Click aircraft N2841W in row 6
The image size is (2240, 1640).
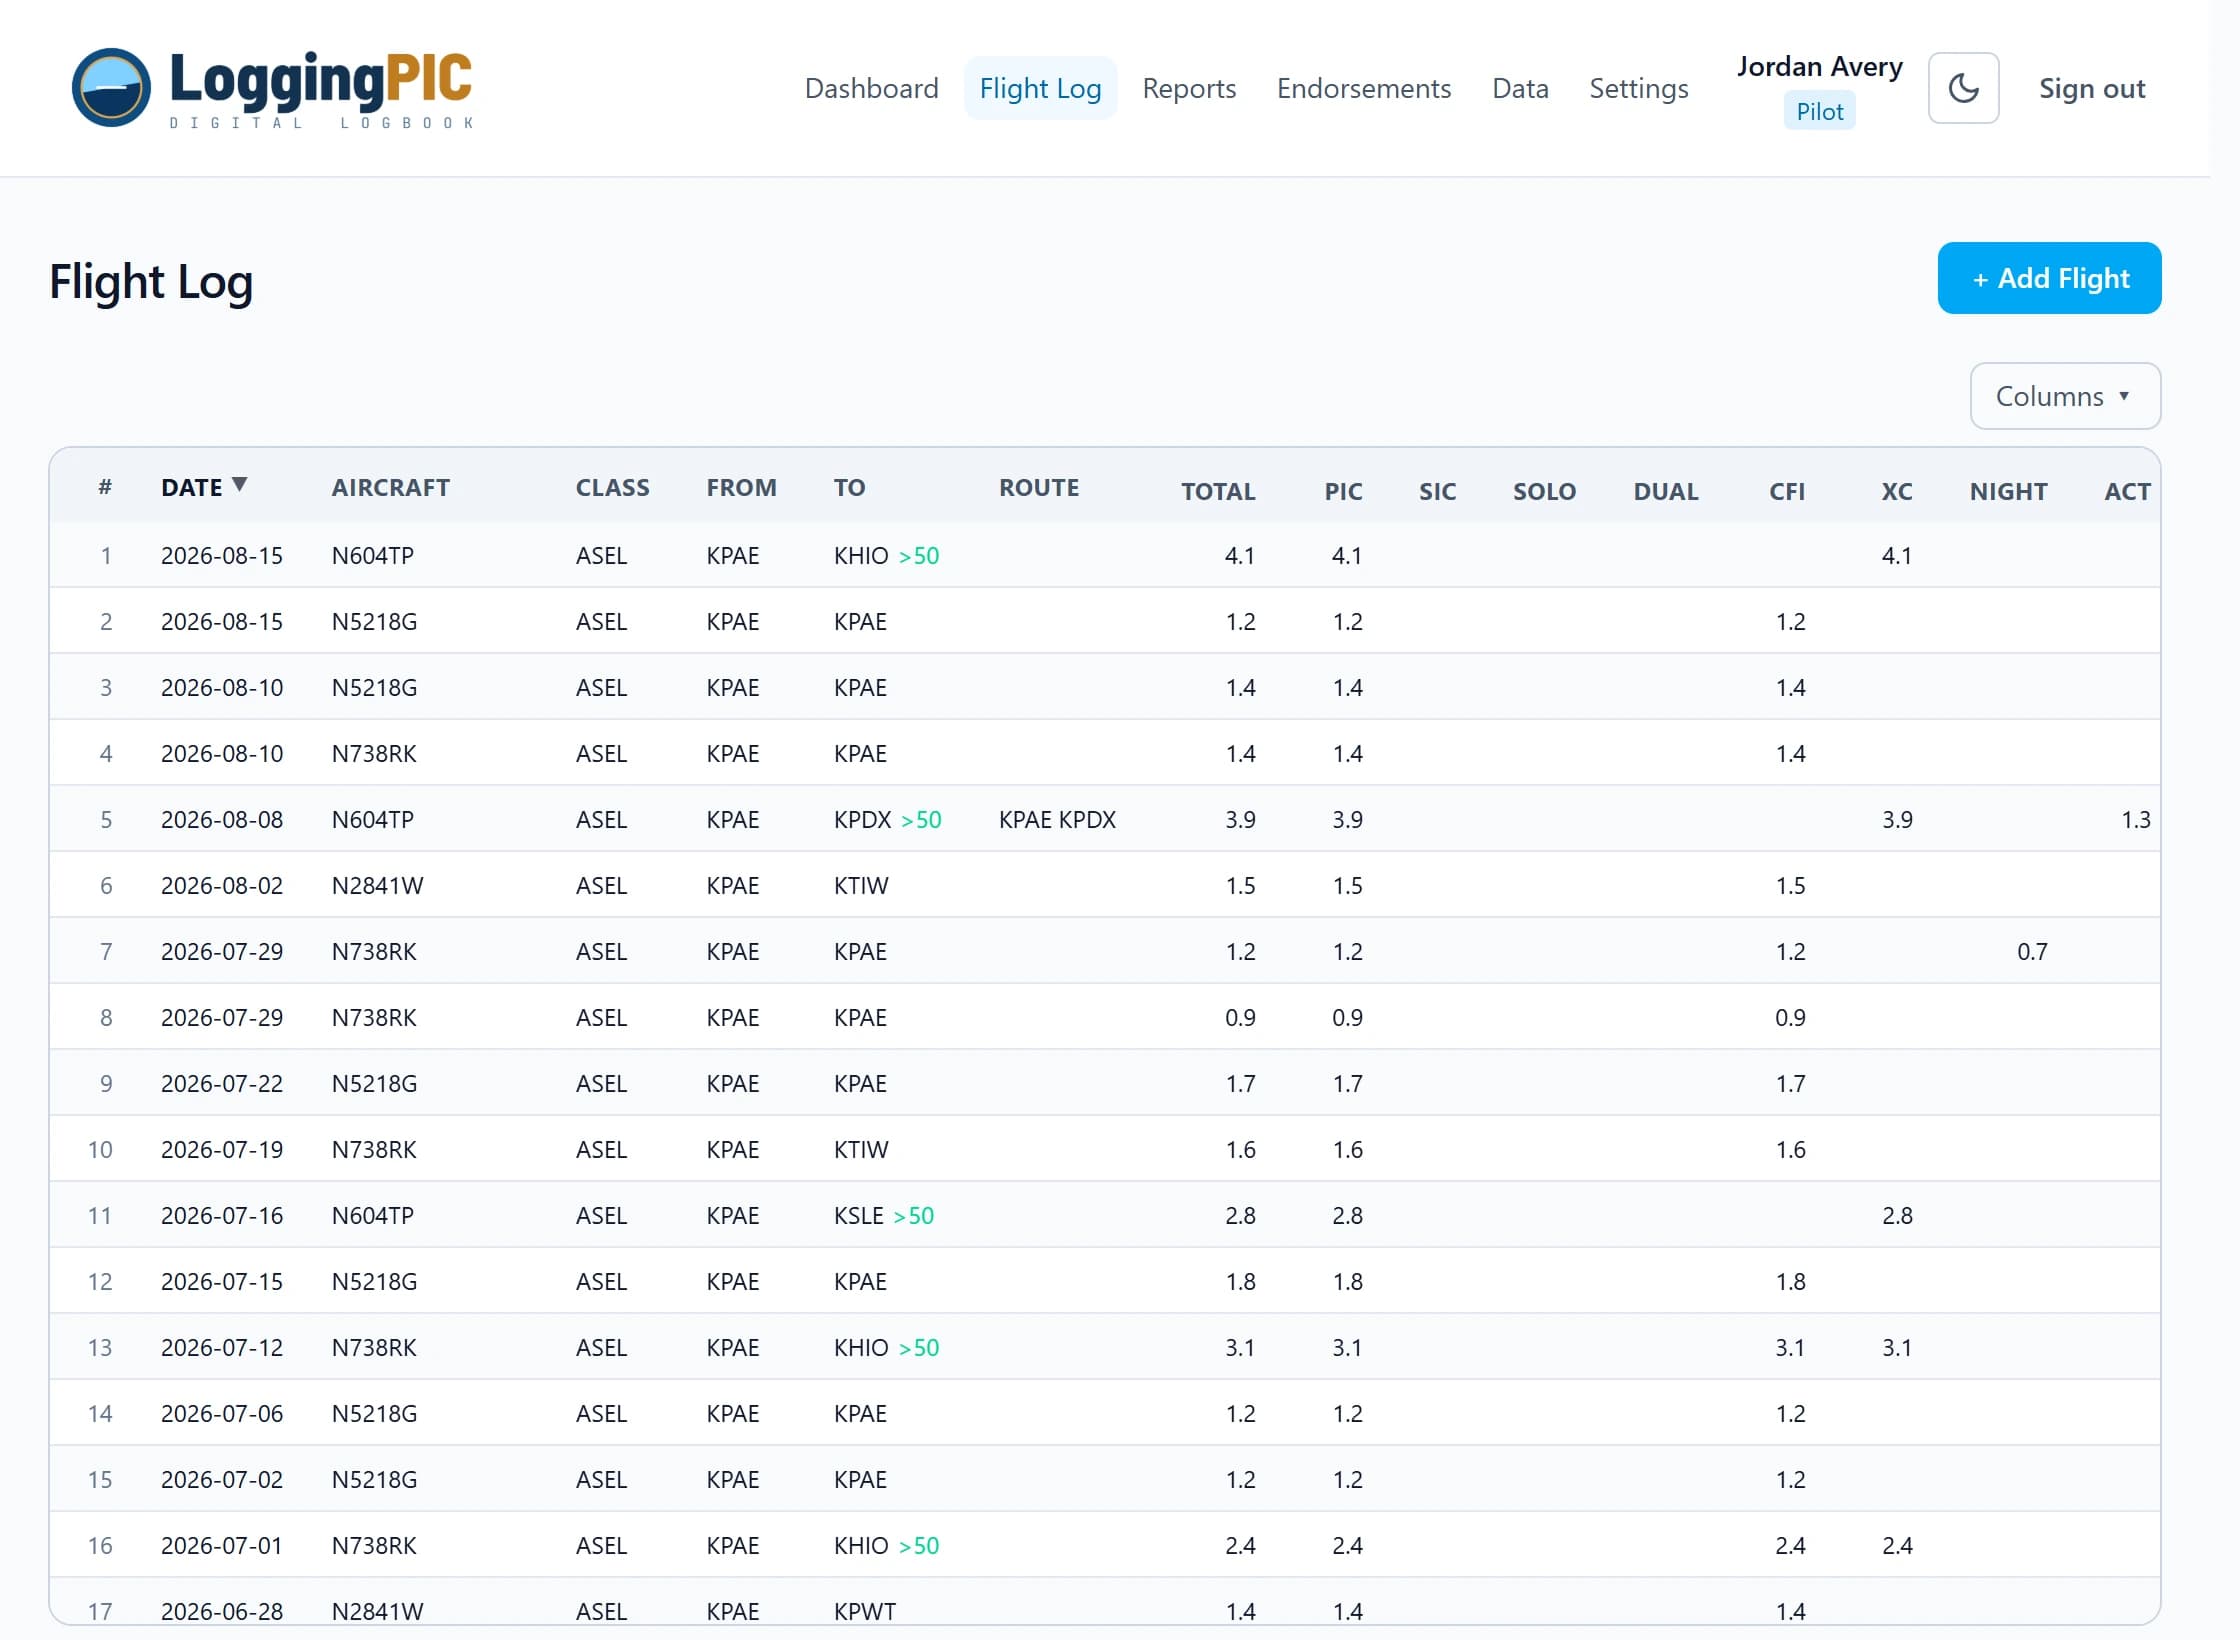coord(377,885)
